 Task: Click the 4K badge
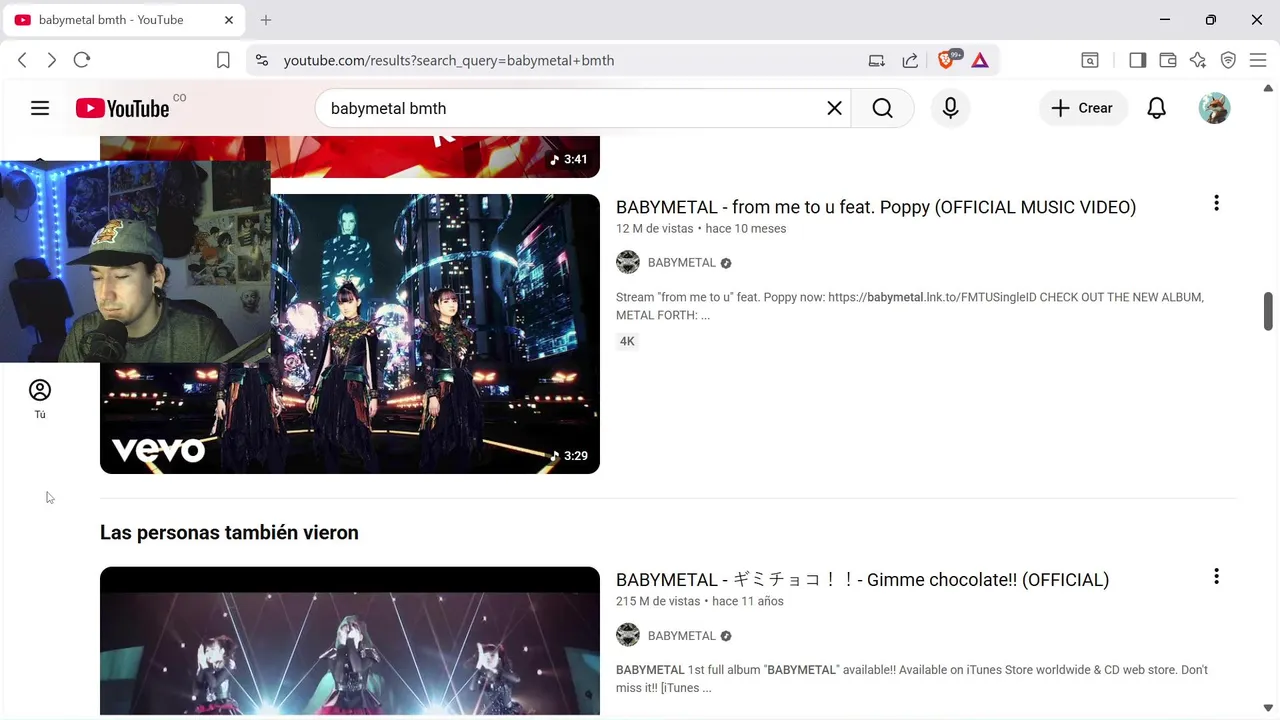click(627, 341)
